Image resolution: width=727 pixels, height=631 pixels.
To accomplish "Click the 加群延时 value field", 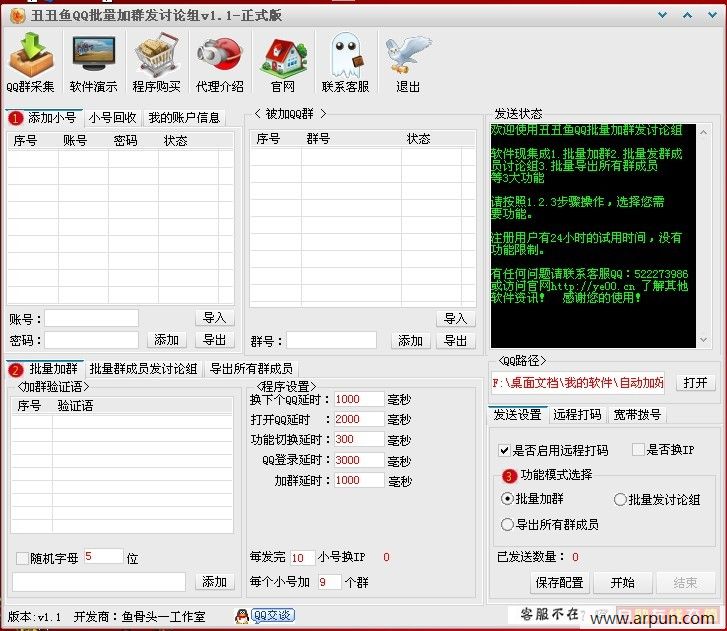I will (359, 480).
